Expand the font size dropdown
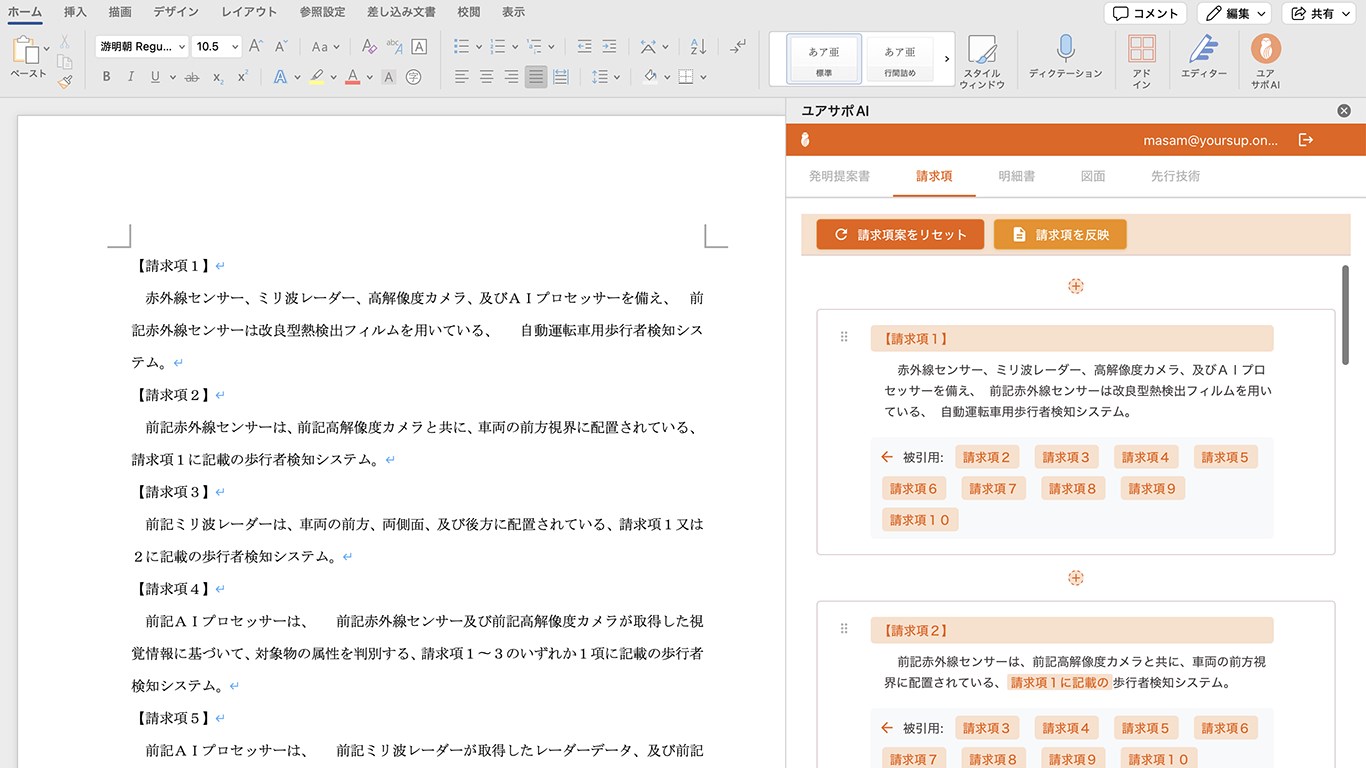The height and width of the screenshot is (768, 1366). pos(235,47)
